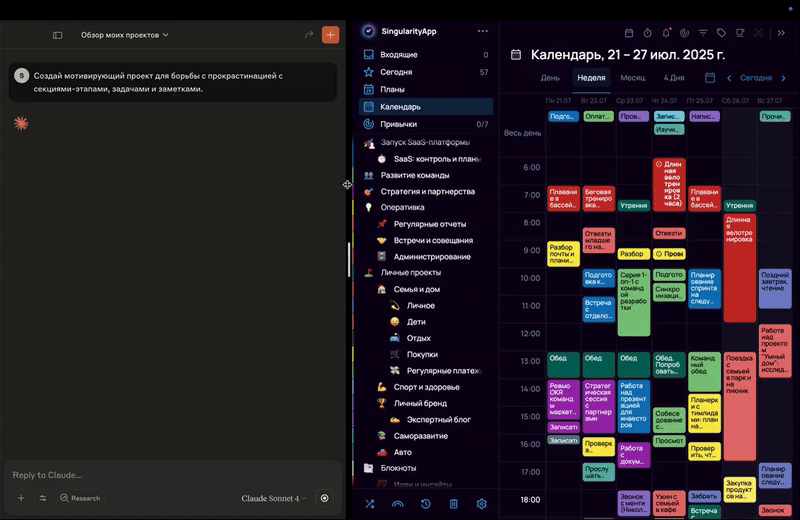Open the filter icon in the toolbar
Screen dimensions: 800x520
coord(703,33)
